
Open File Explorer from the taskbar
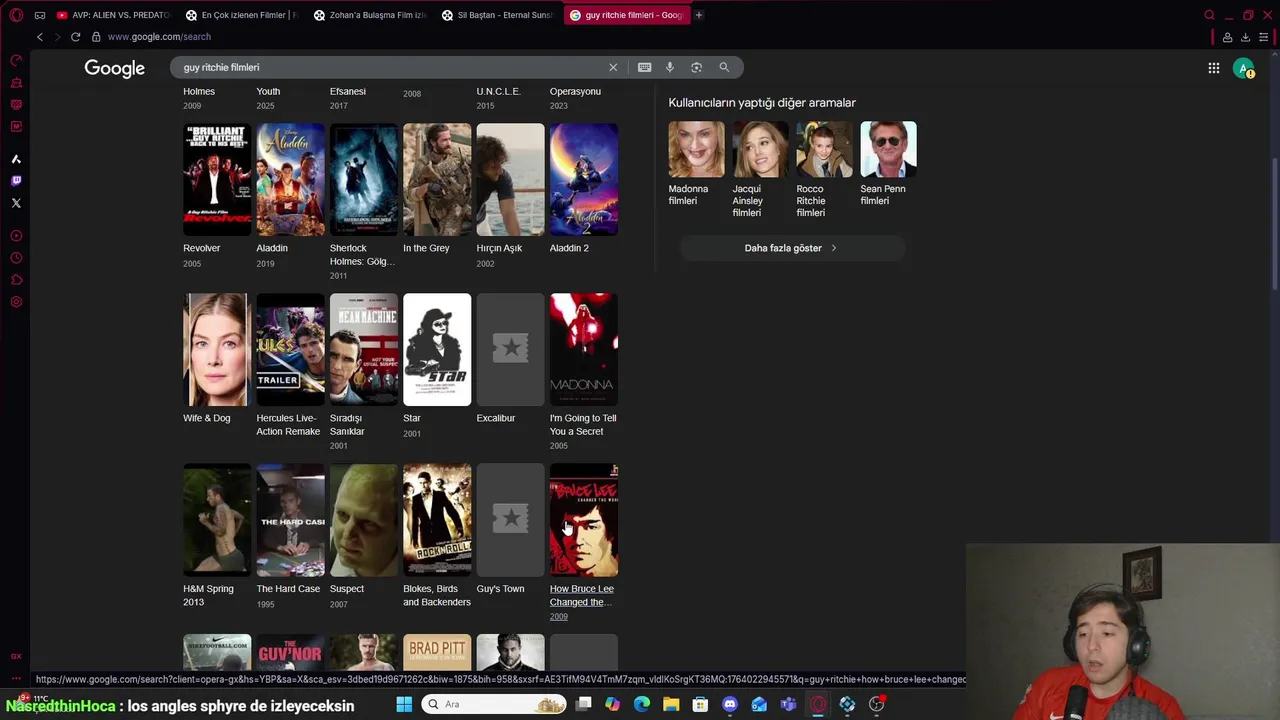671,704
